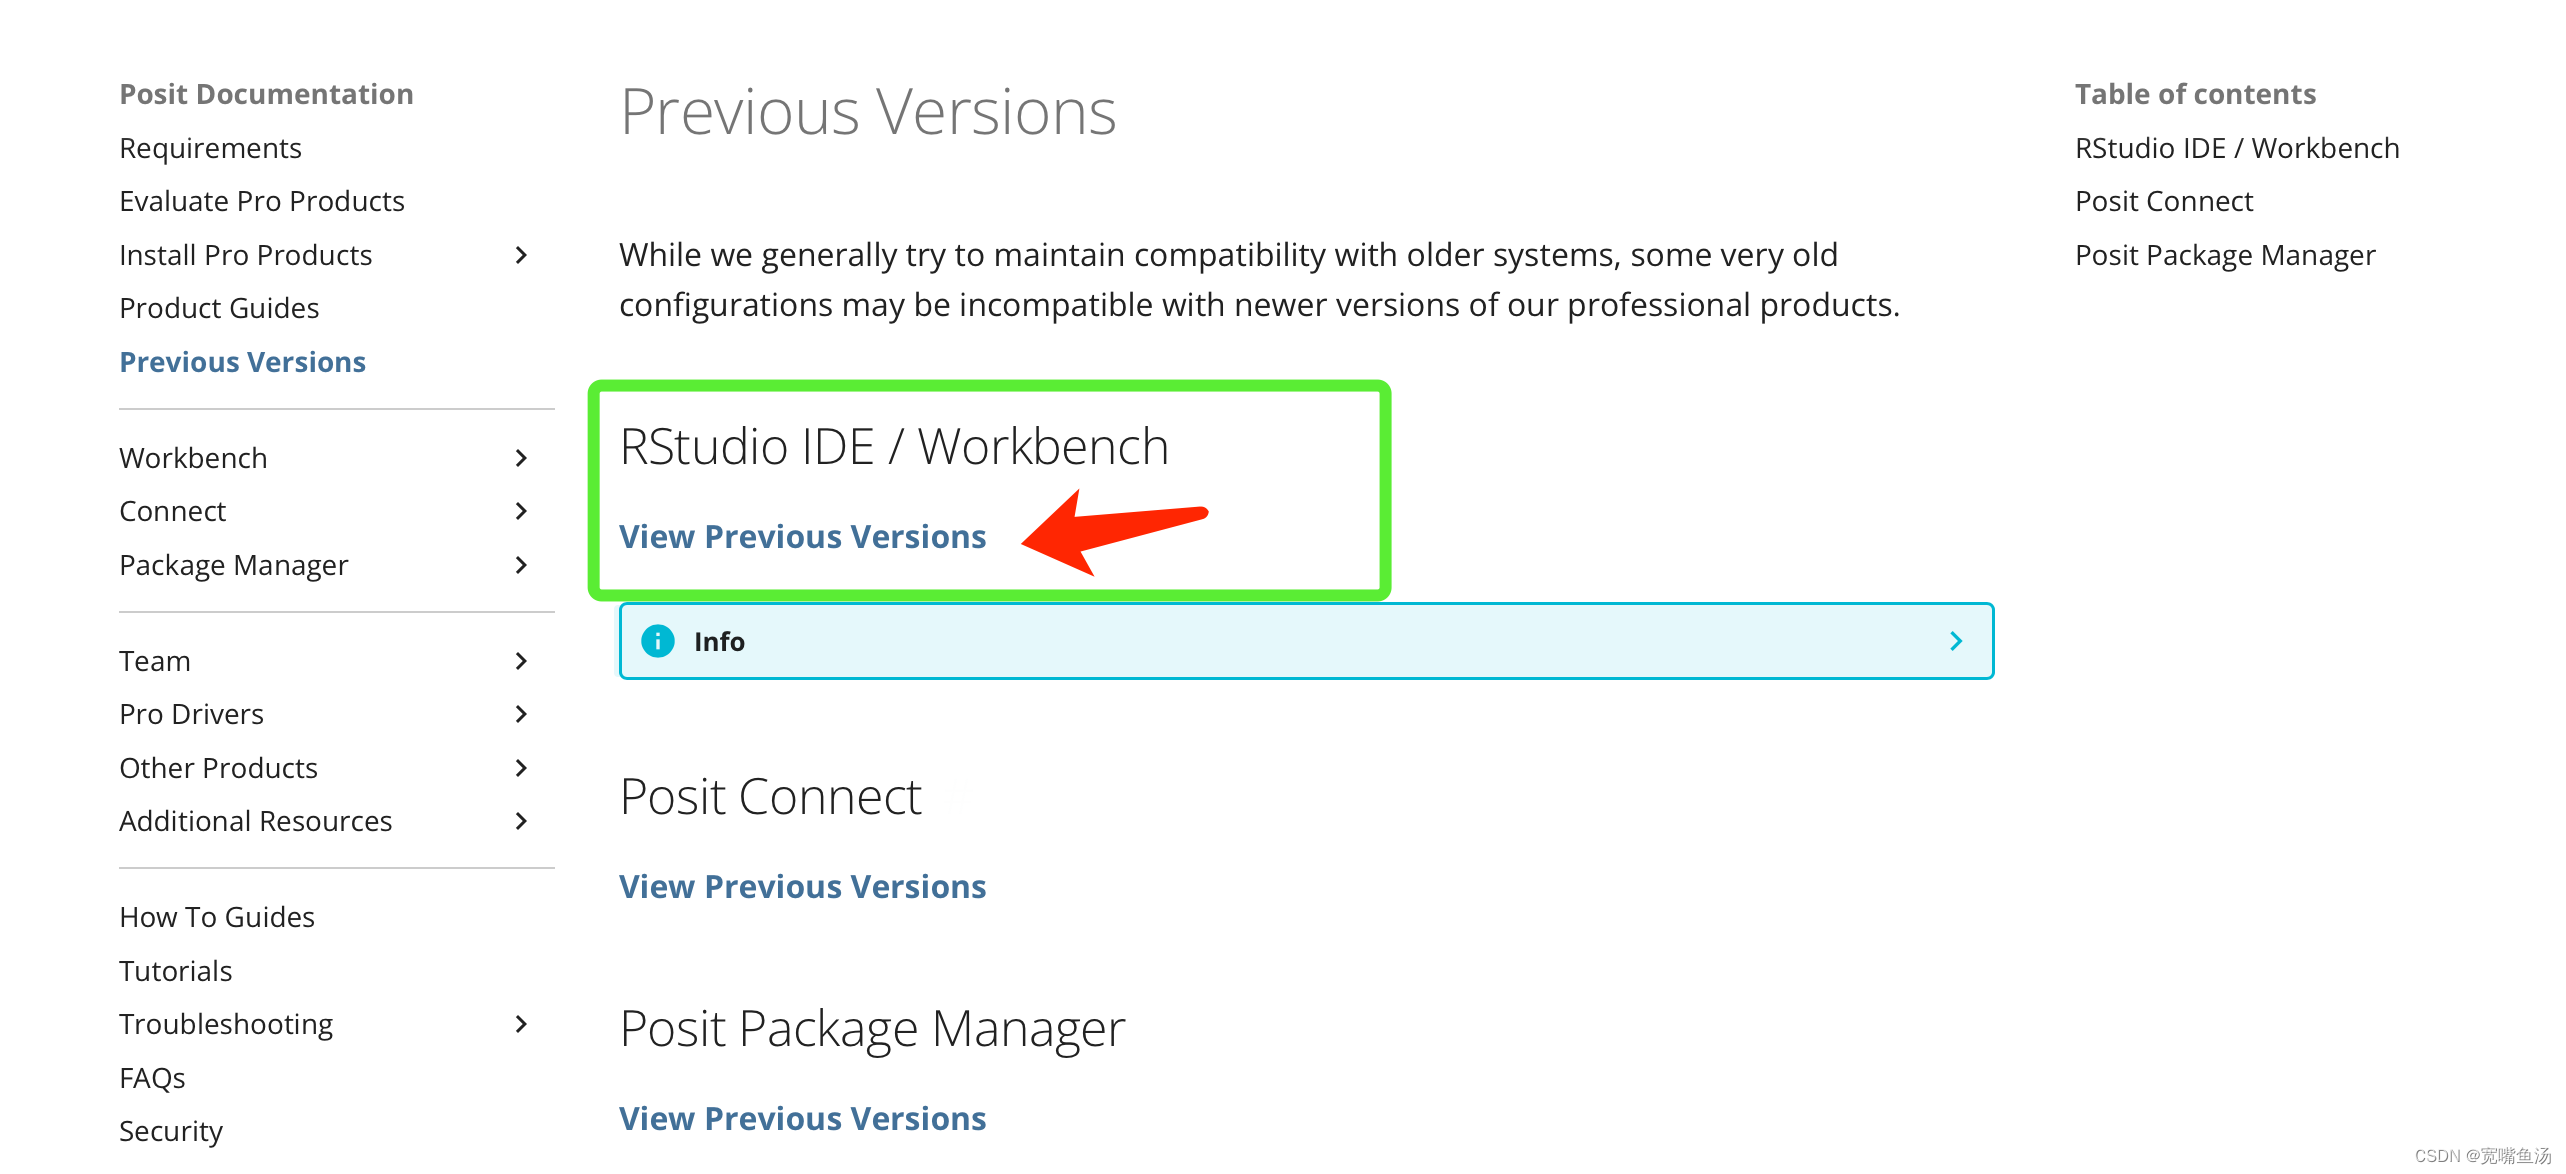The image size is (2566, 1174).
Task: Expand Install Pro Products chevron
Action: coord(521,255)
